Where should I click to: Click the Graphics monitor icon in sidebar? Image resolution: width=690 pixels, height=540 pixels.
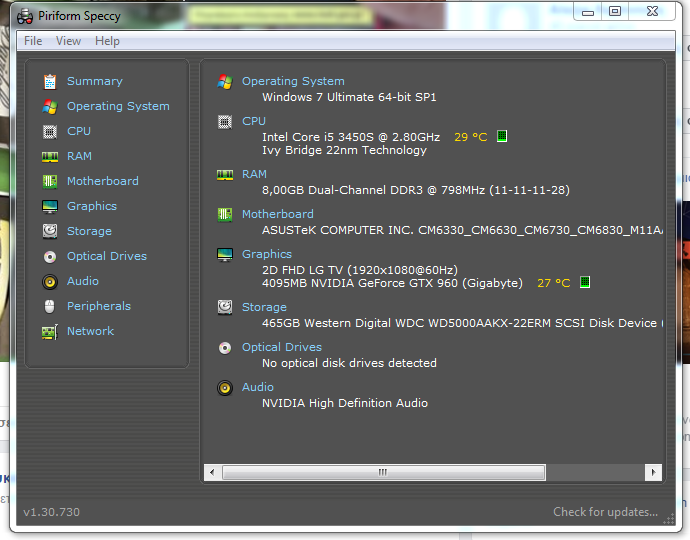pos(50,206)
